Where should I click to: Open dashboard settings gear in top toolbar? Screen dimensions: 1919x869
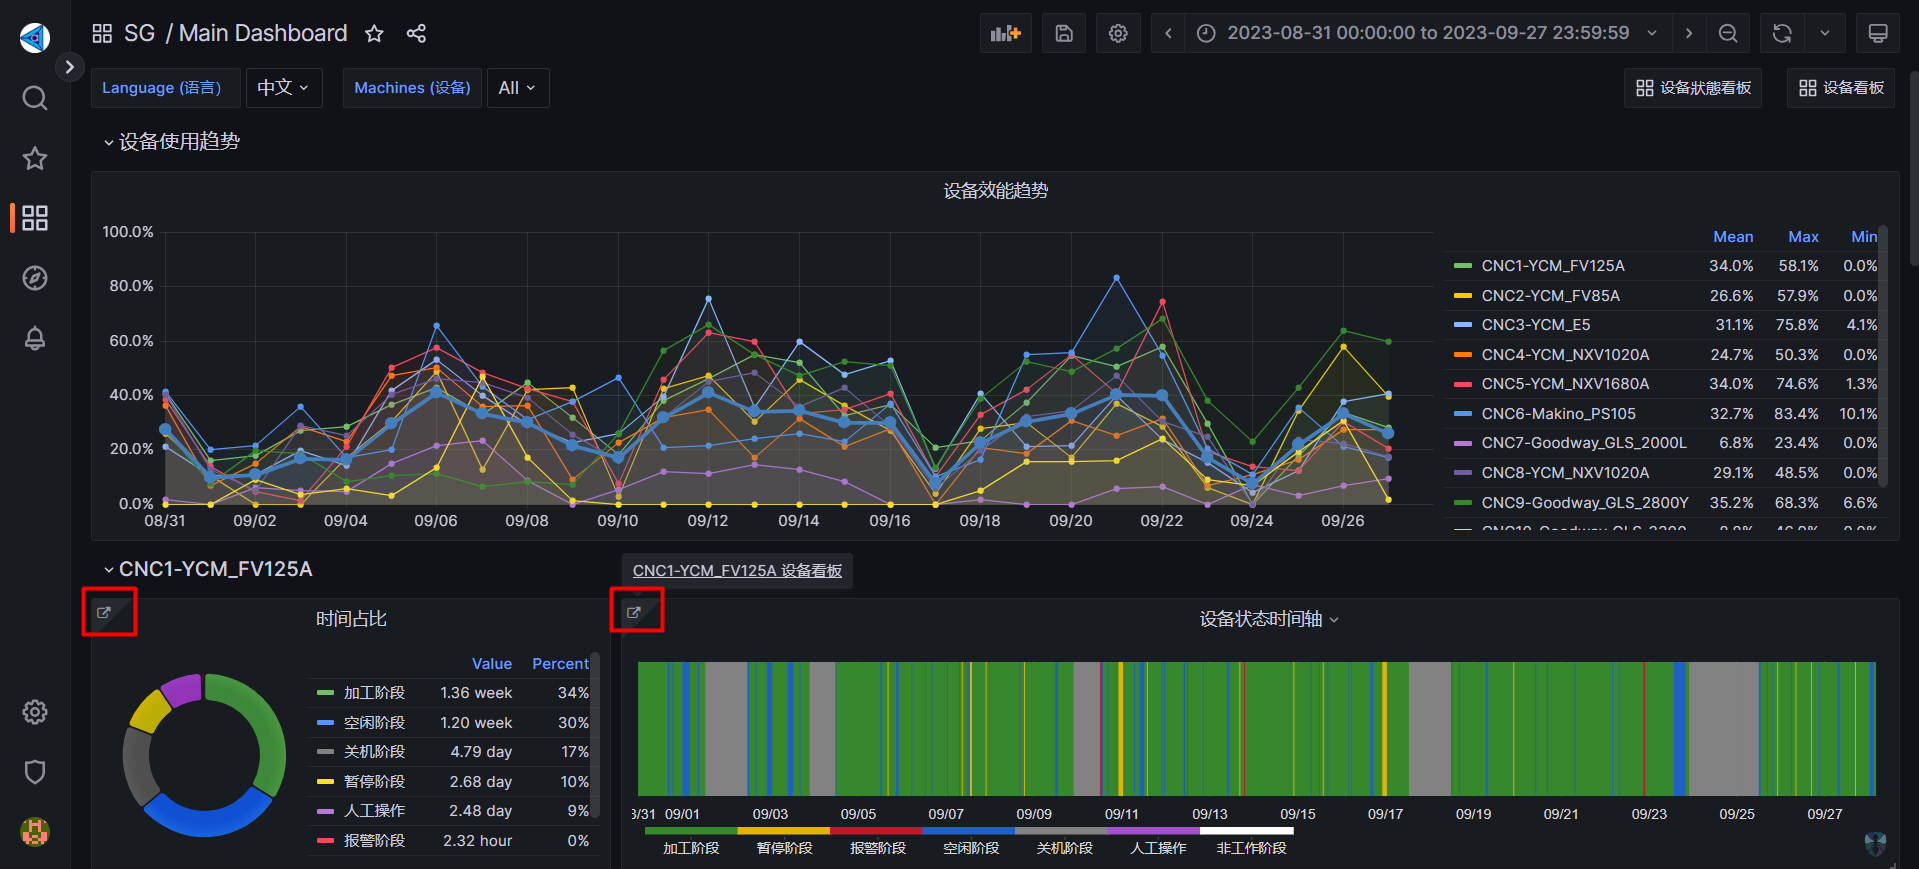tap(1118, 33)
